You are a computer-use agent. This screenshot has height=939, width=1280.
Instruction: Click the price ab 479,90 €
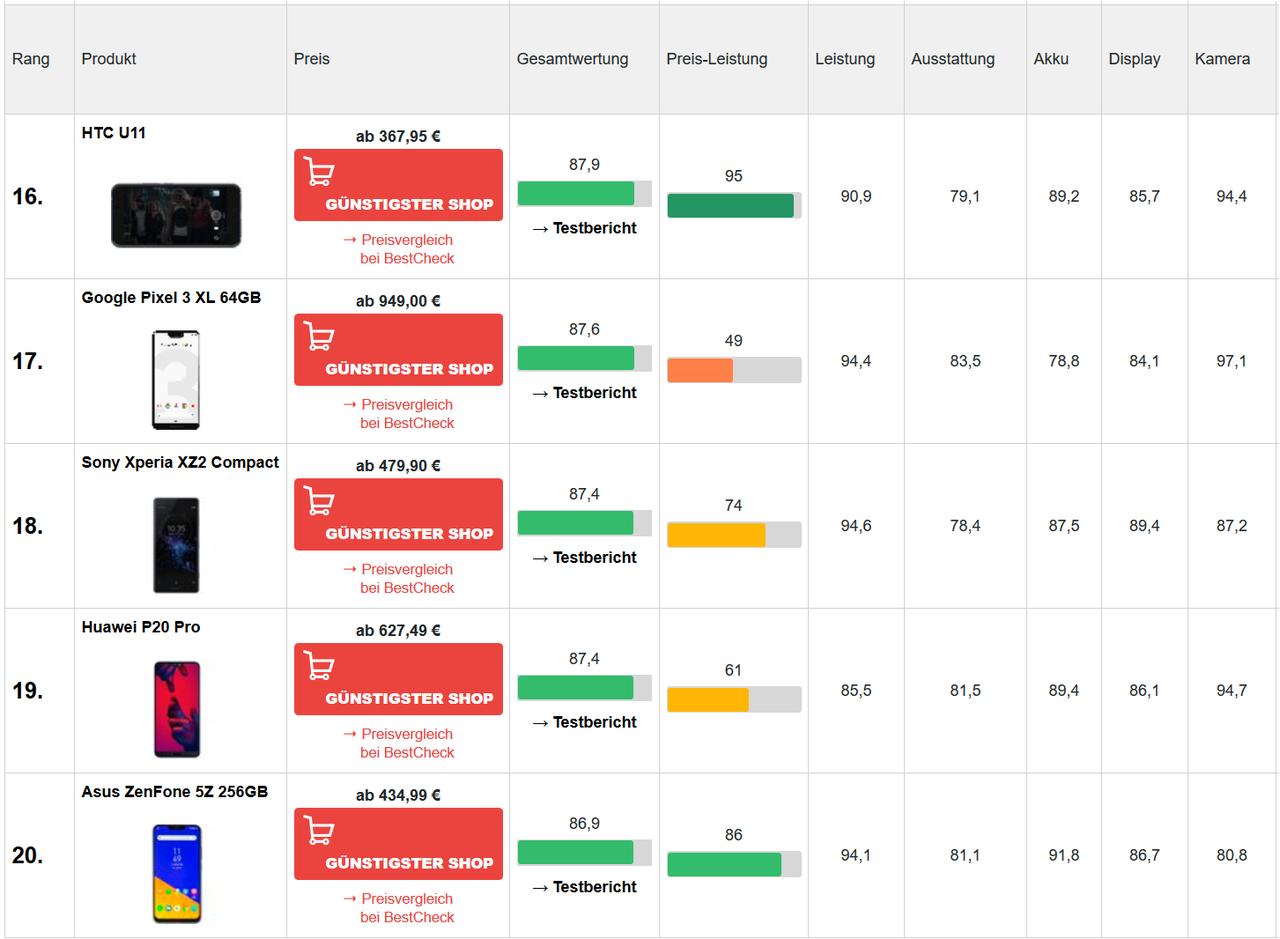[x=398, y=466]
